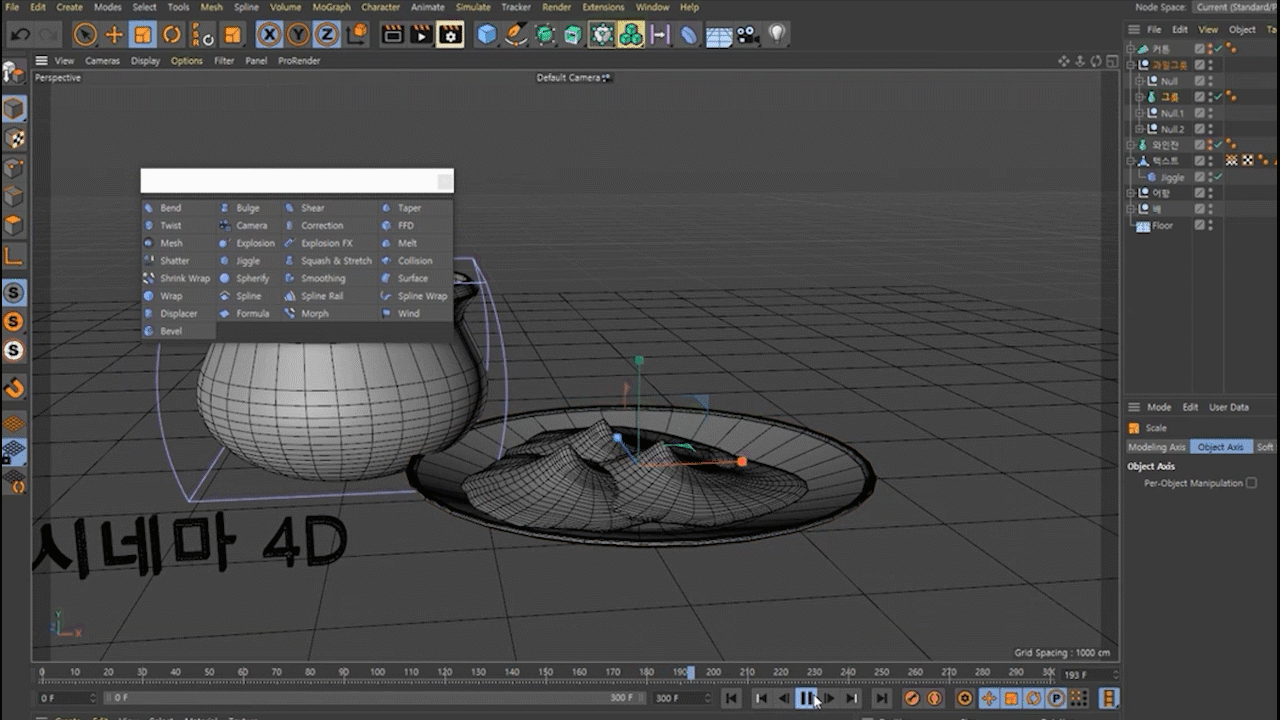Open the Node Space dropdown

[1235, 7]
